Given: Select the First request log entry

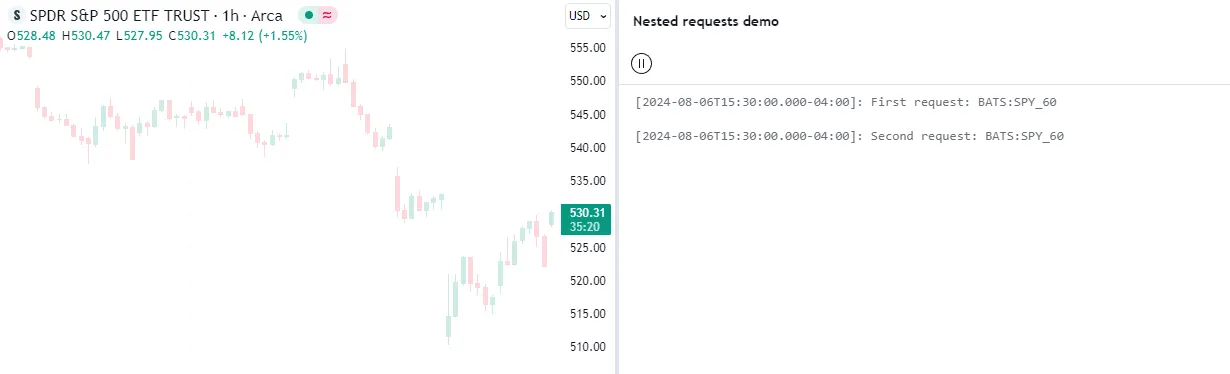Looking at the screenshot, I should click(846, 102).
